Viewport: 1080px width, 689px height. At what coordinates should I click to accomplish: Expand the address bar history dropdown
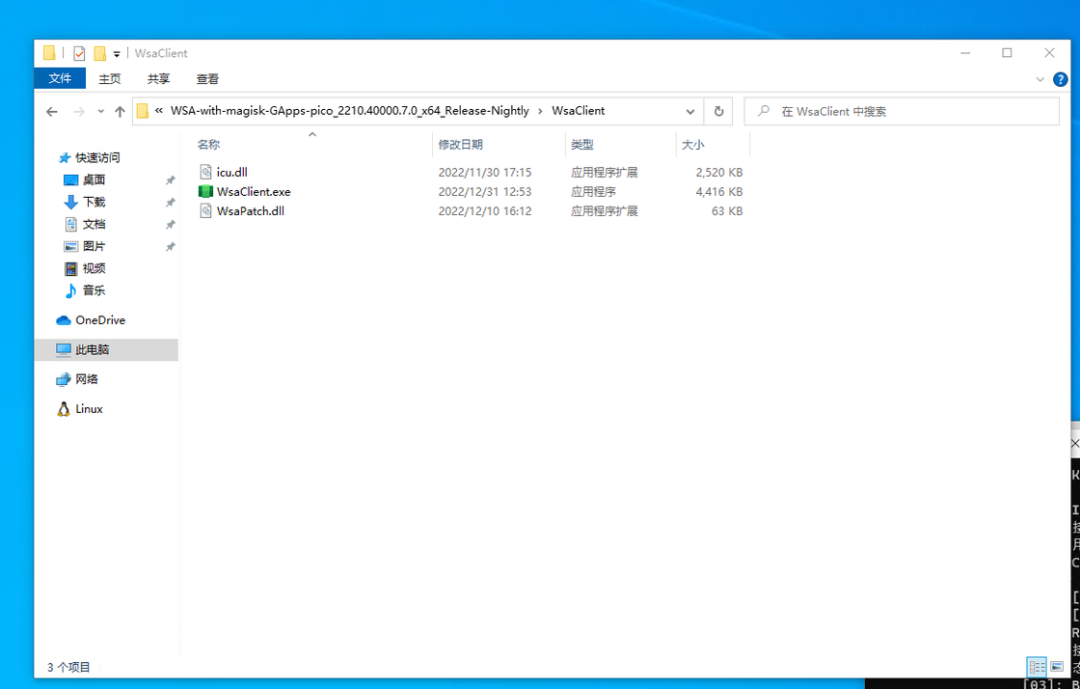point(690,111)
